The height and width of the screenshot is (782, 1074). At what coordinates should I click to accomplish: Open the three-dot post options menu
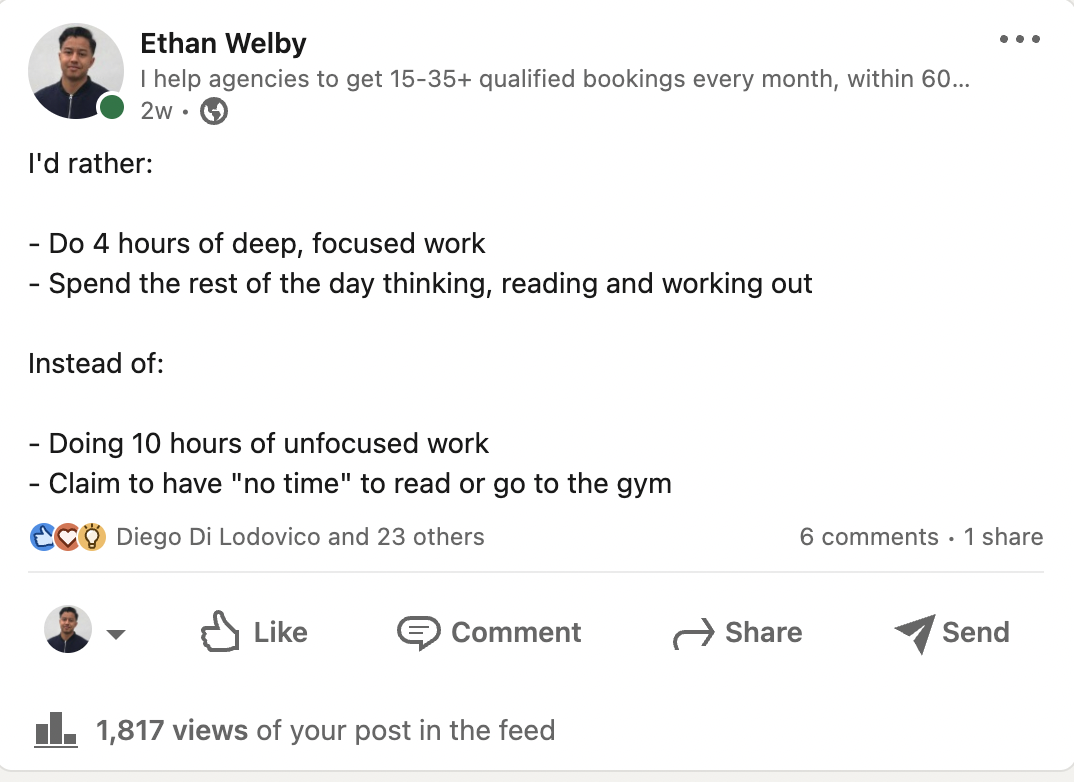[1020, 40]
